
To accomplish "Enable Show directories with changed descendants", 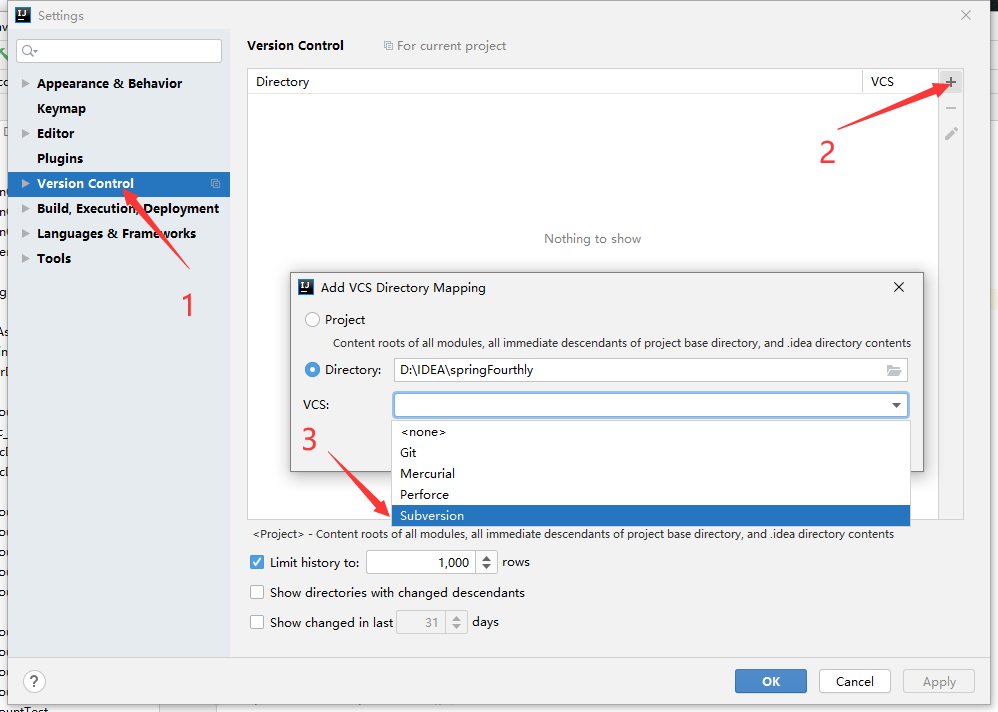I will [257, 592].
